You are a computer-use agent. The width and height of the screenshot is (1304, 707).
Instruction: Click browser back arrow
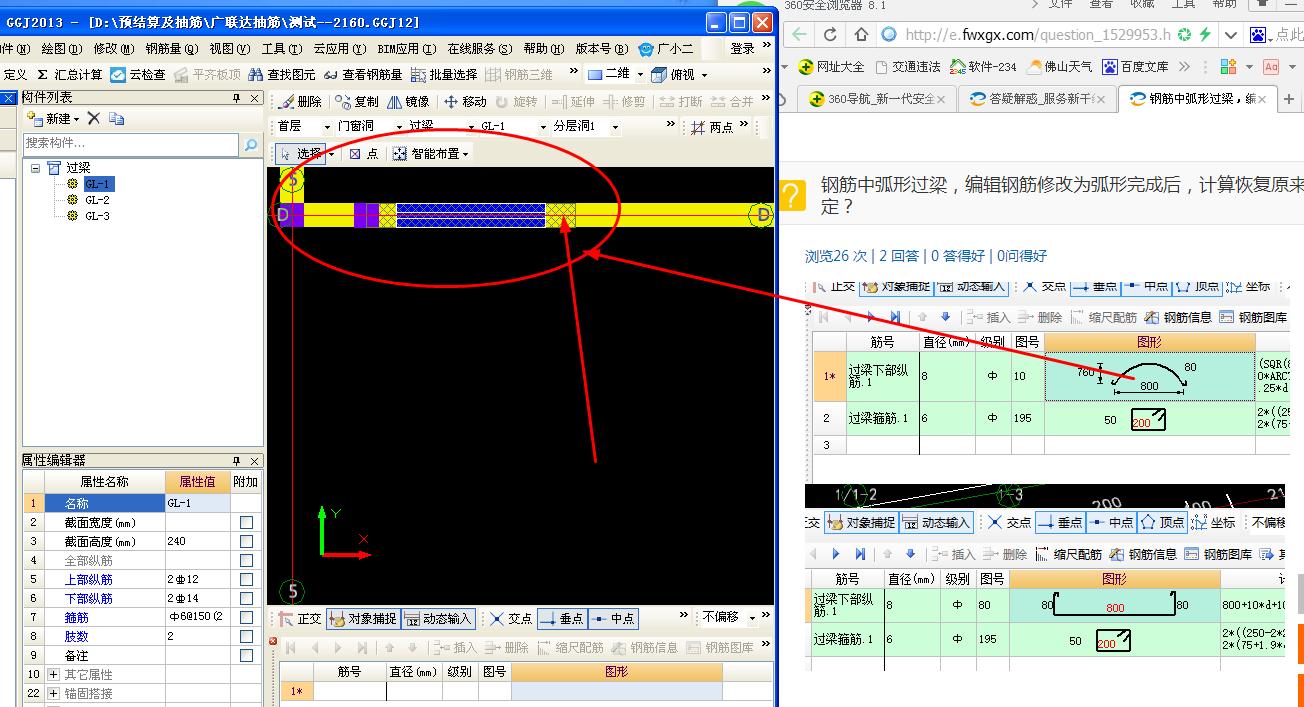(x=798, y=34)
